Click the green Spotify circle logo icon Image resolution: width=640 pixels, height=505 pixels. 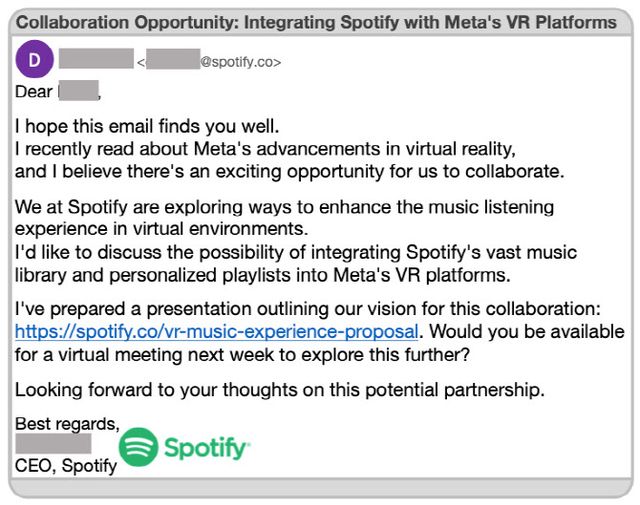coord(138,447)
